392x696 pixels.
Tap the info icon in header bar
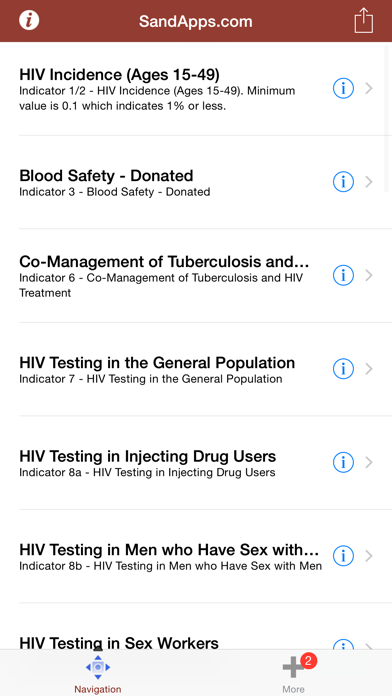pos(29,20)
